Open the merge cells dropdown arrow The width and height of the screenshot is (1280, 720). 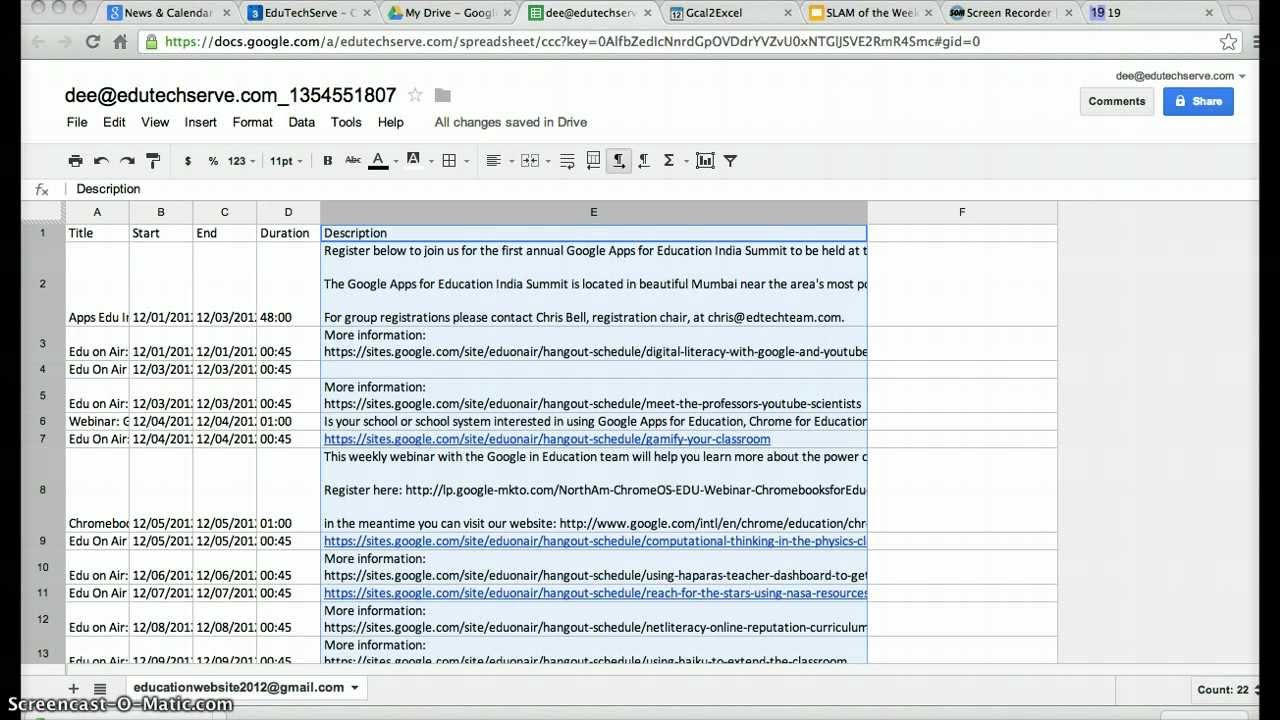coord(549,161)
